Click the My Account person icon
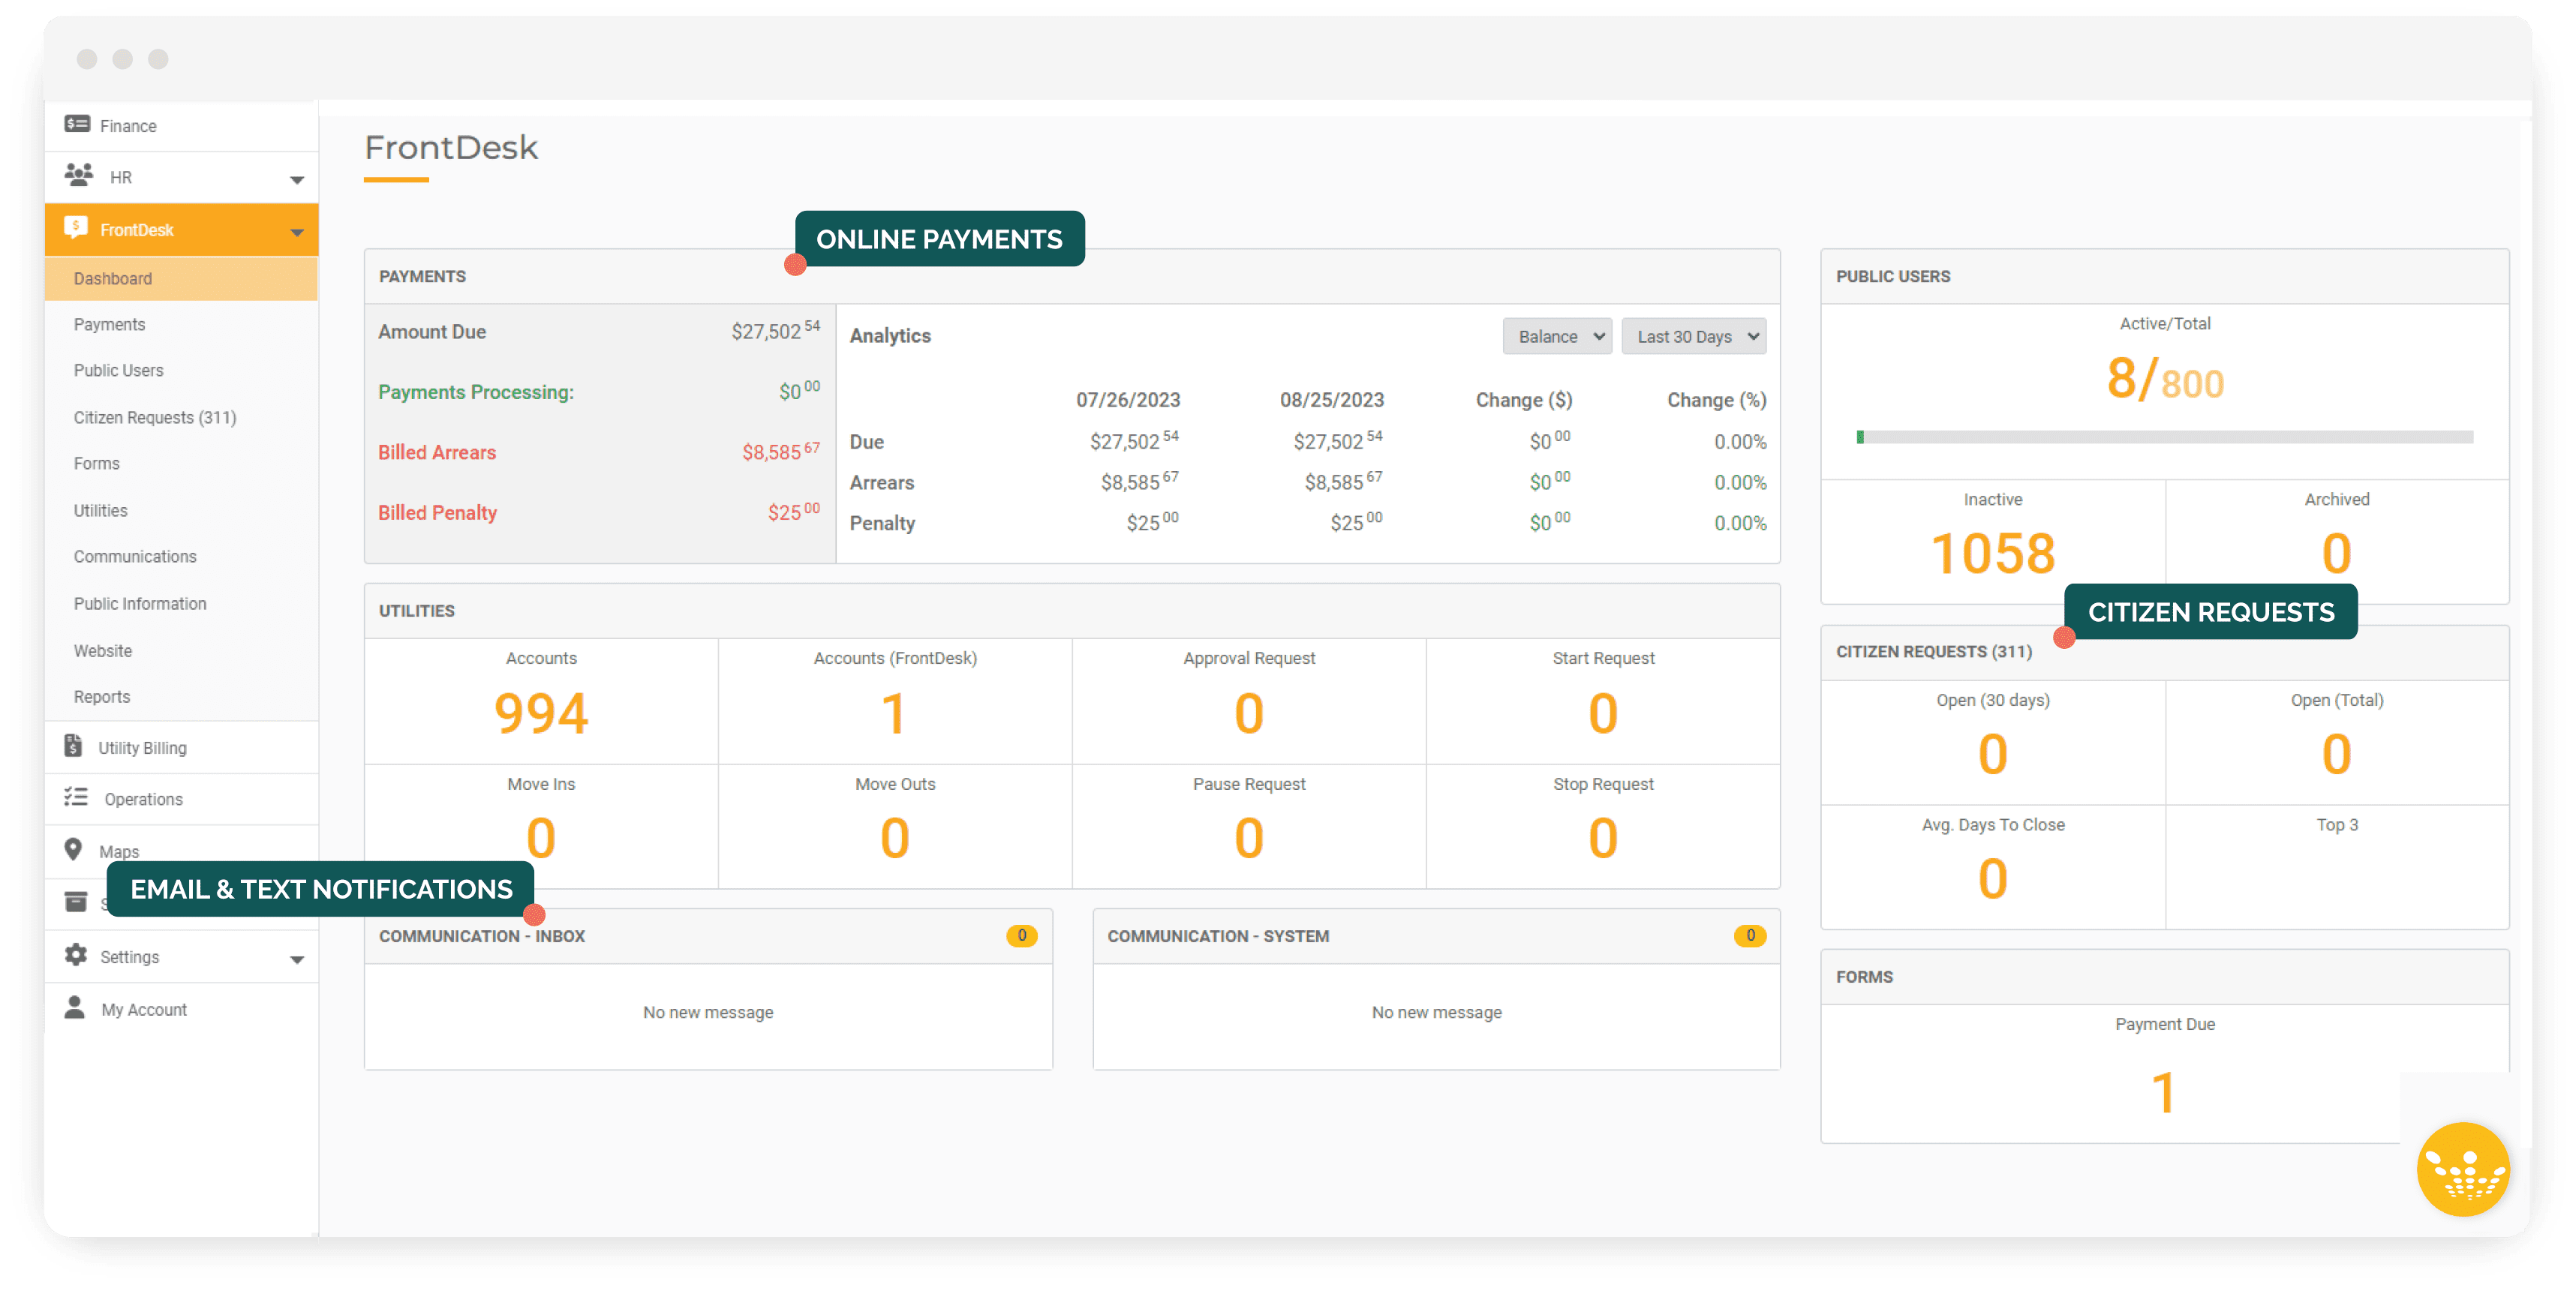 (75, 1007)
